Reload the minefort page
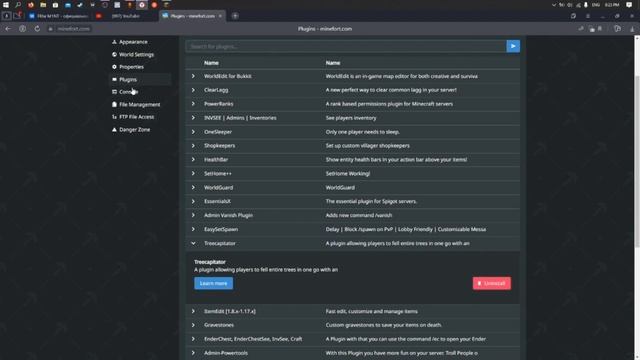Screen dimensions: 640x360 pyautogui.click(x=37, y=29)
